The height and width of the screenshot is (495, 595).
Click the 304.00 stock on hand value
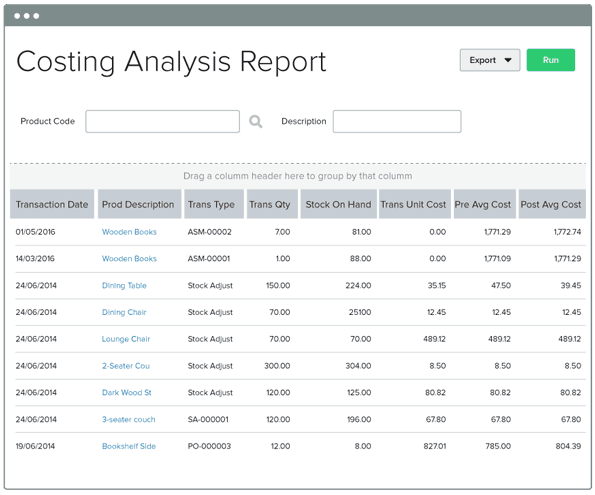pos(358,366)
